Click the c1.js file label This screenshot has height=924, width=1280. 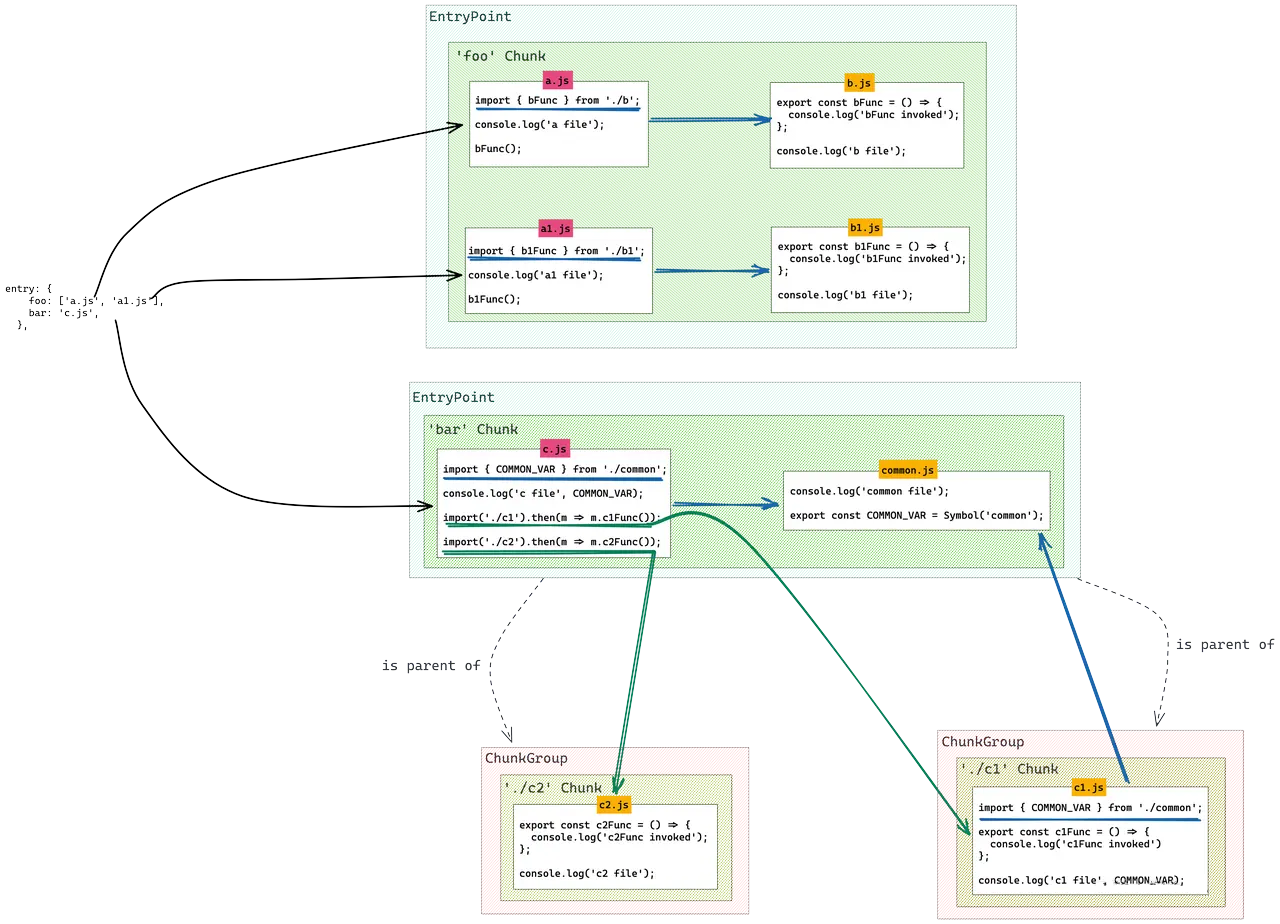(1088, 787)
